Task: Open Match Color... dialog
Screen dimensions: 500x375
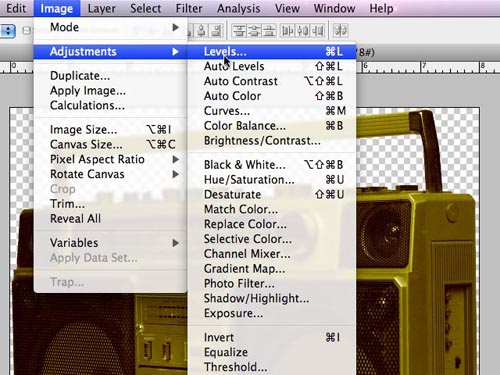Action: tap(272, 209)
